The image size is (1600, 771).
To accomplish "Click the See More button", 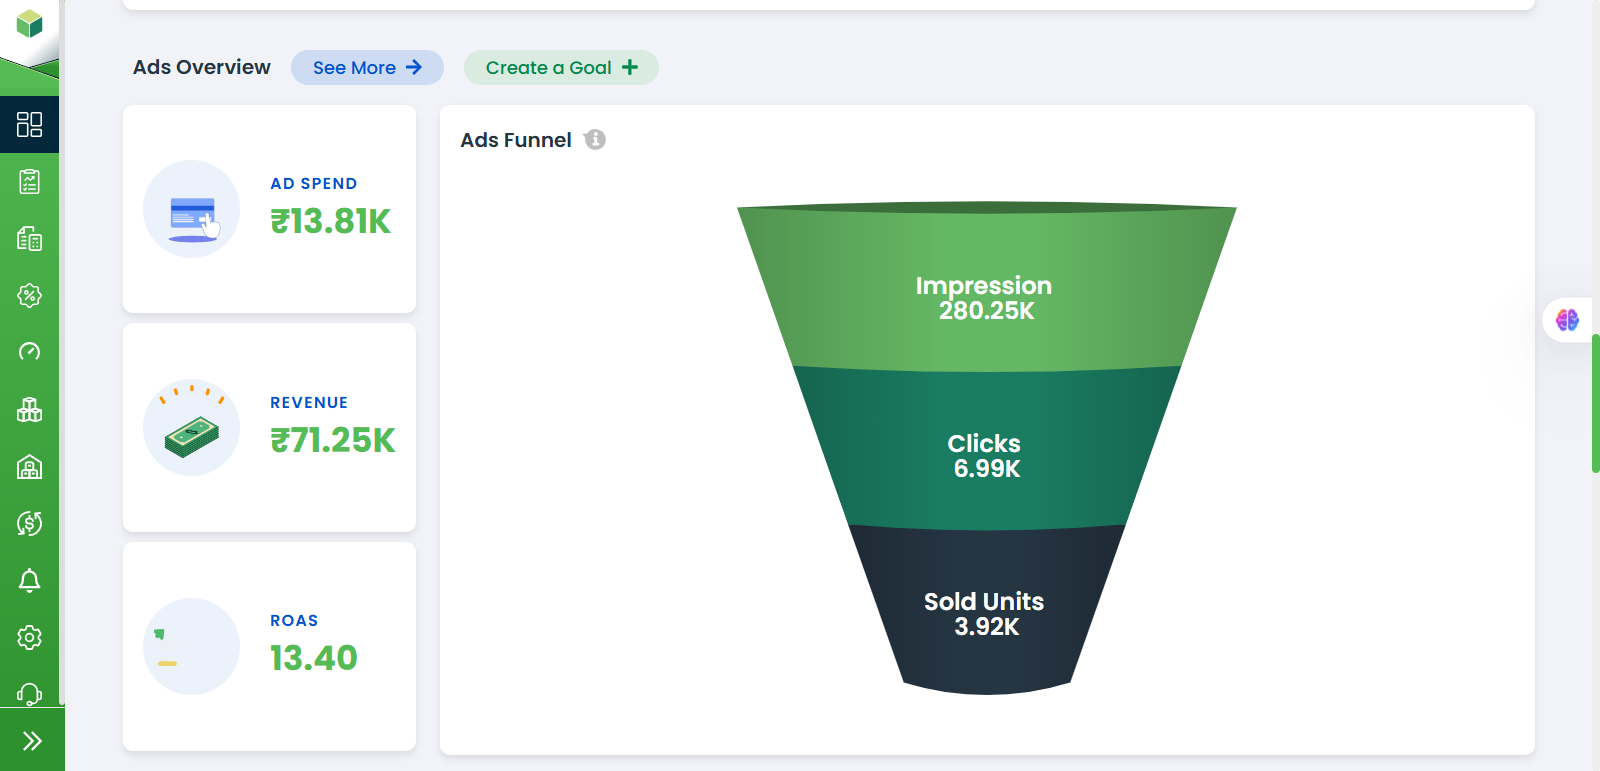I will [367, 68].
